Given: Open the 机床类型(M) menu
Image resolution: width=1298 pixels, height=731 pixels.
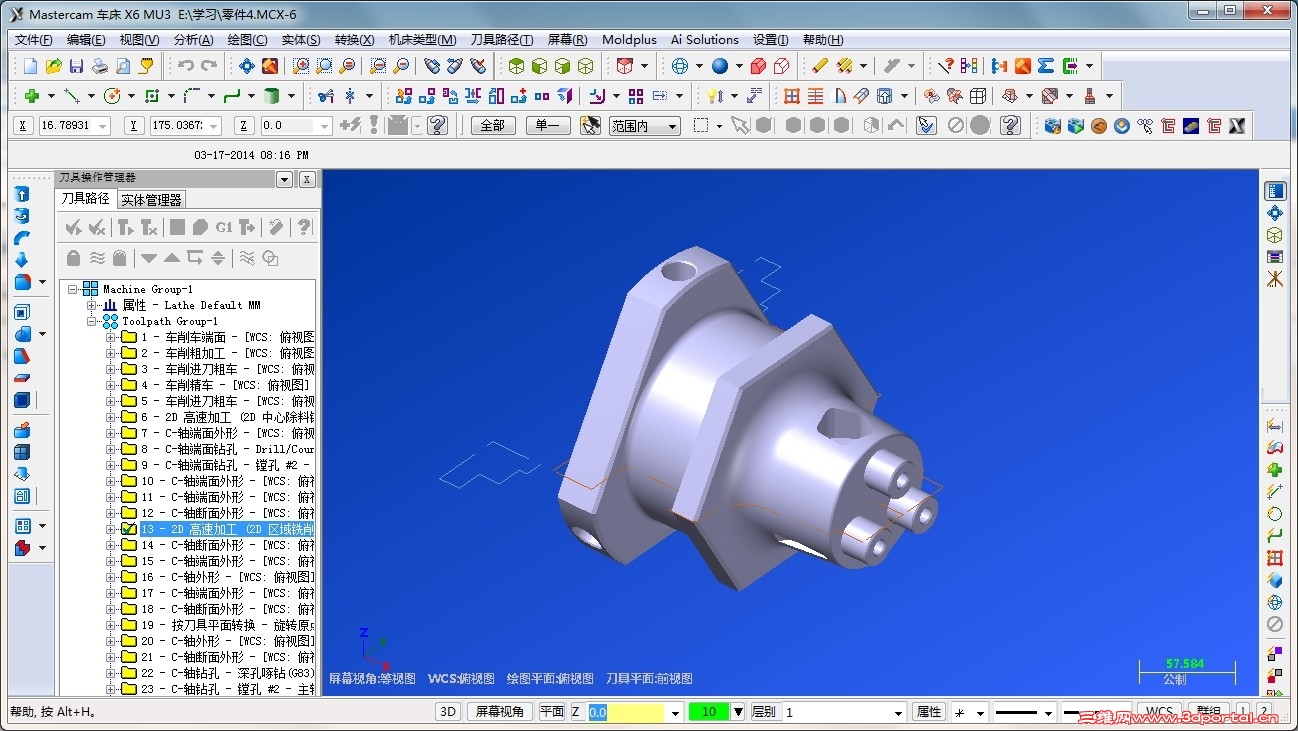Looking at the screenshot, I should point(422,40).
